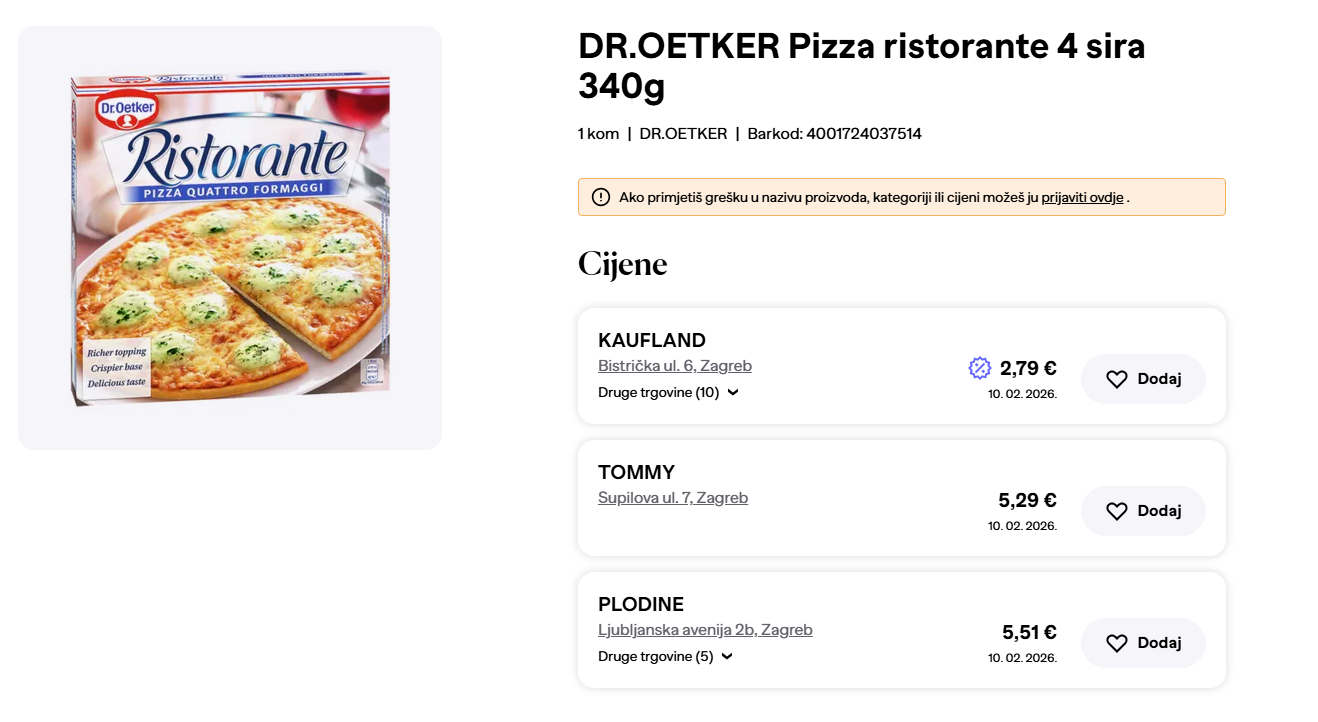1318x722 pixels.
Task: Click the heart icon in the Tommy row
Action: [1117, 511]
